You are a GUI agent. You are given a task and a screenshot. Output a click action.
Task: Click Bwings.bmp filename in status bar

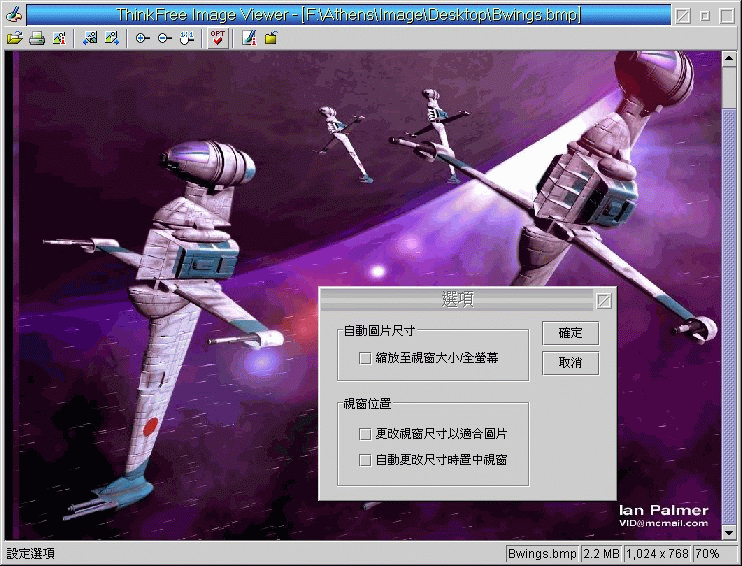click(542, 554)
